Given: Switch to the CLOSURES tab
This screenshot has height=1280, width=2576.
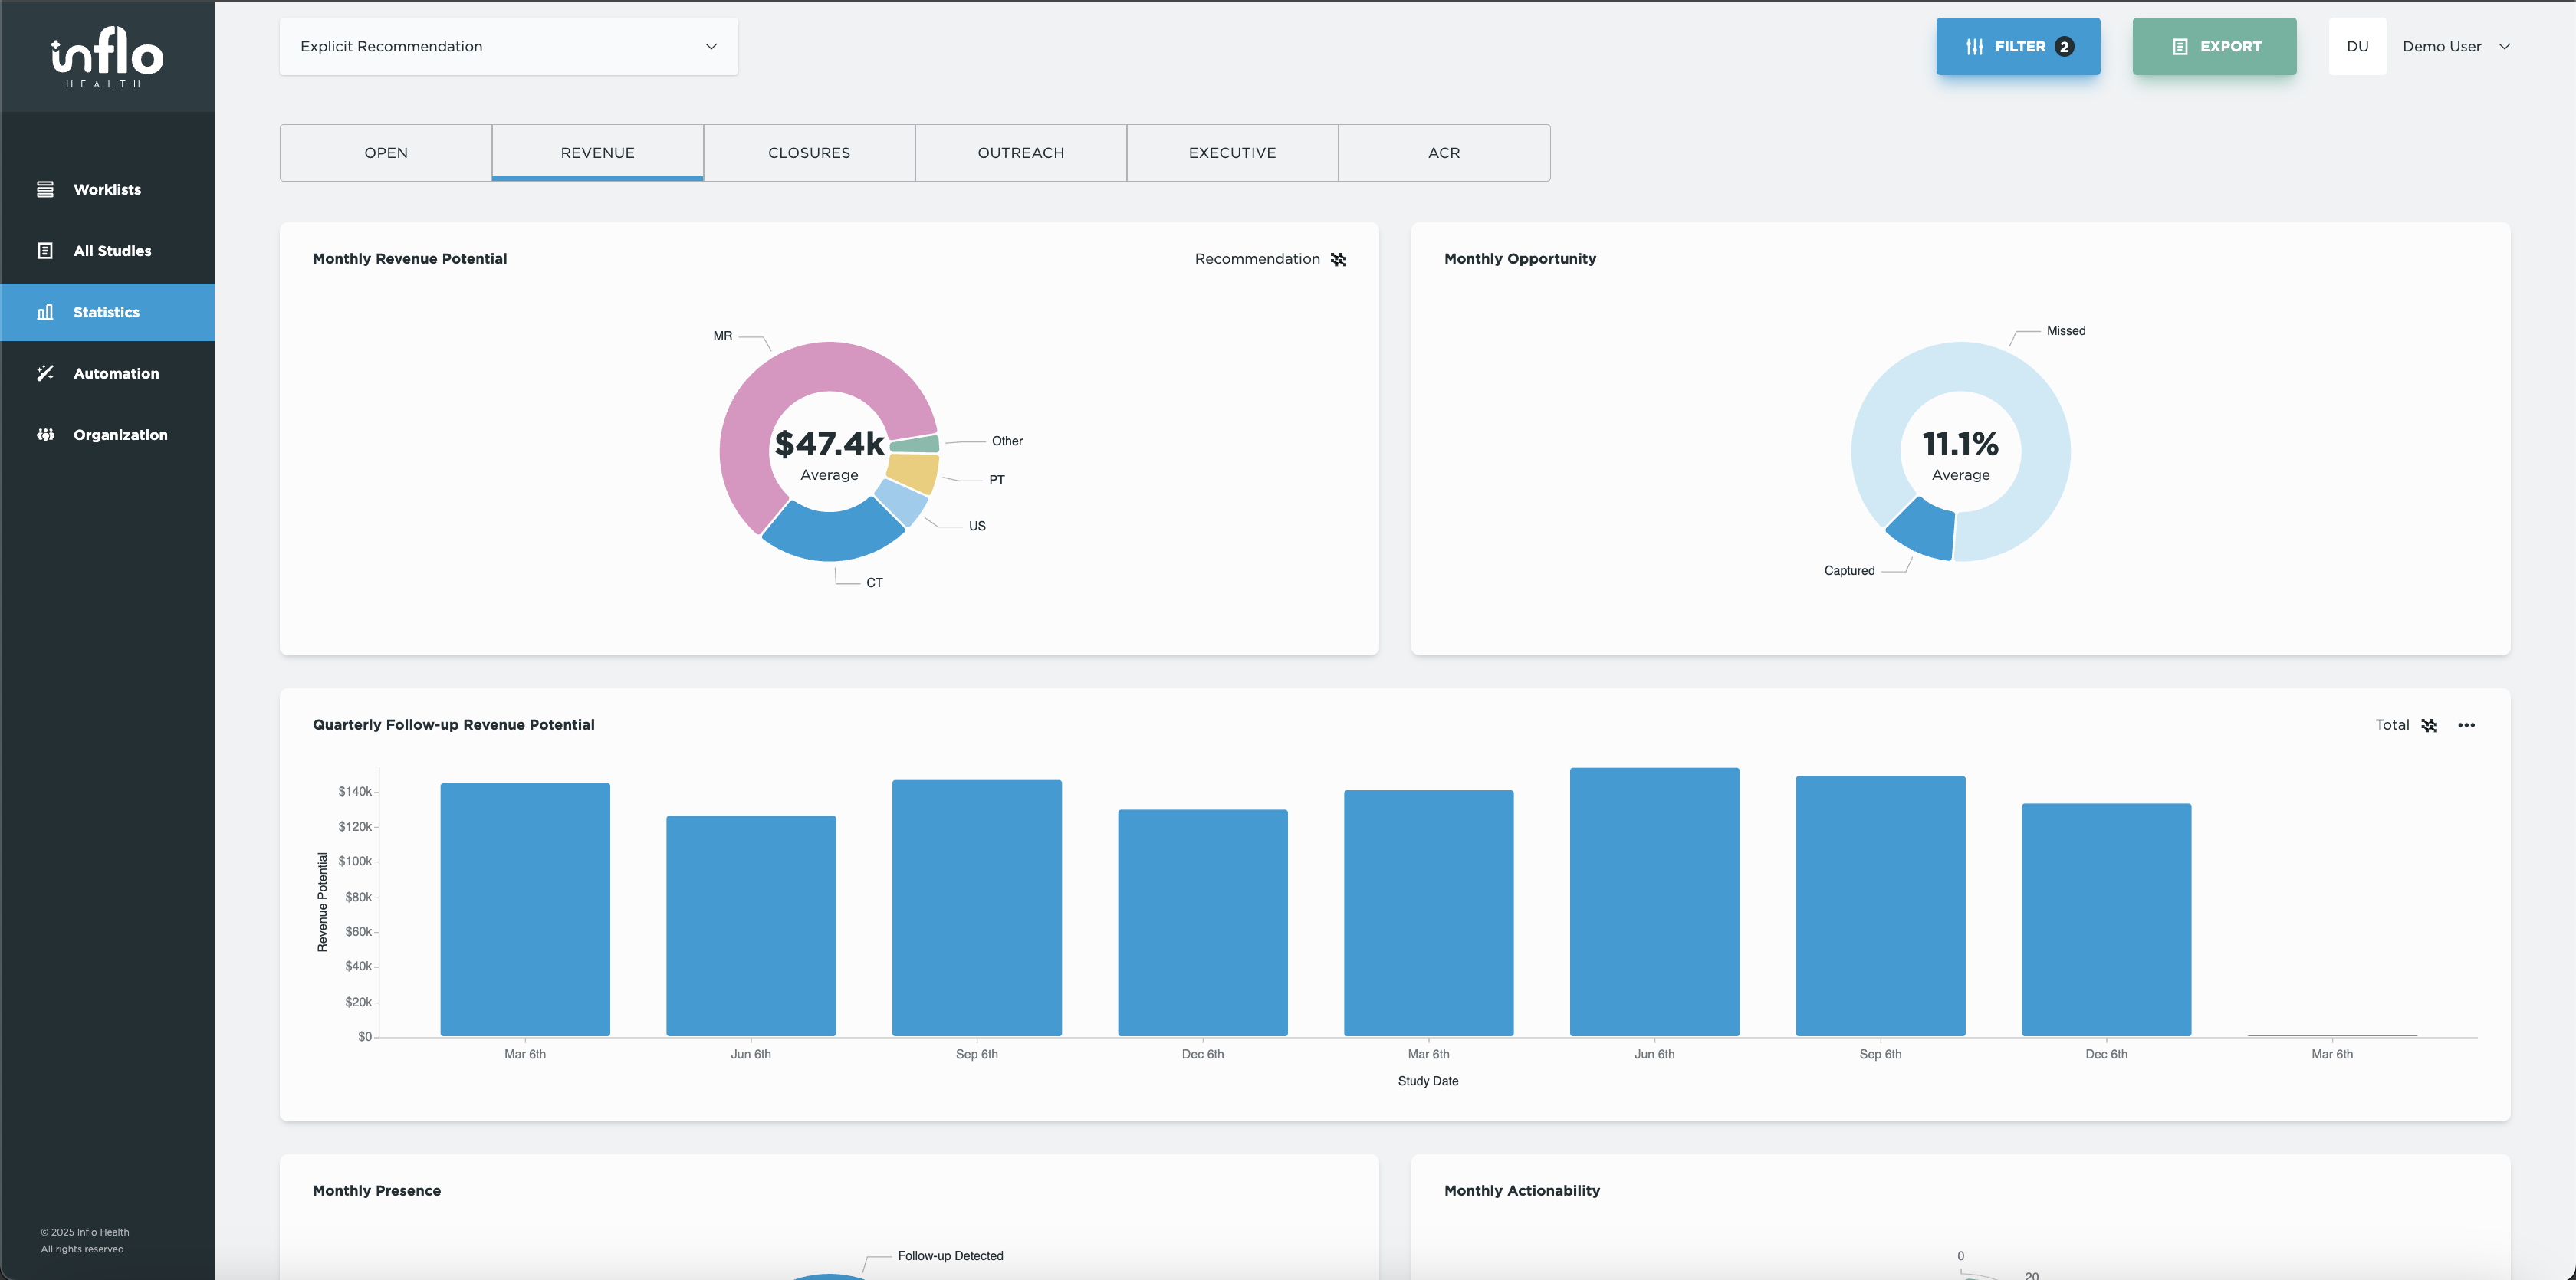Looking at the screenshot, I should tap(808, 153).
